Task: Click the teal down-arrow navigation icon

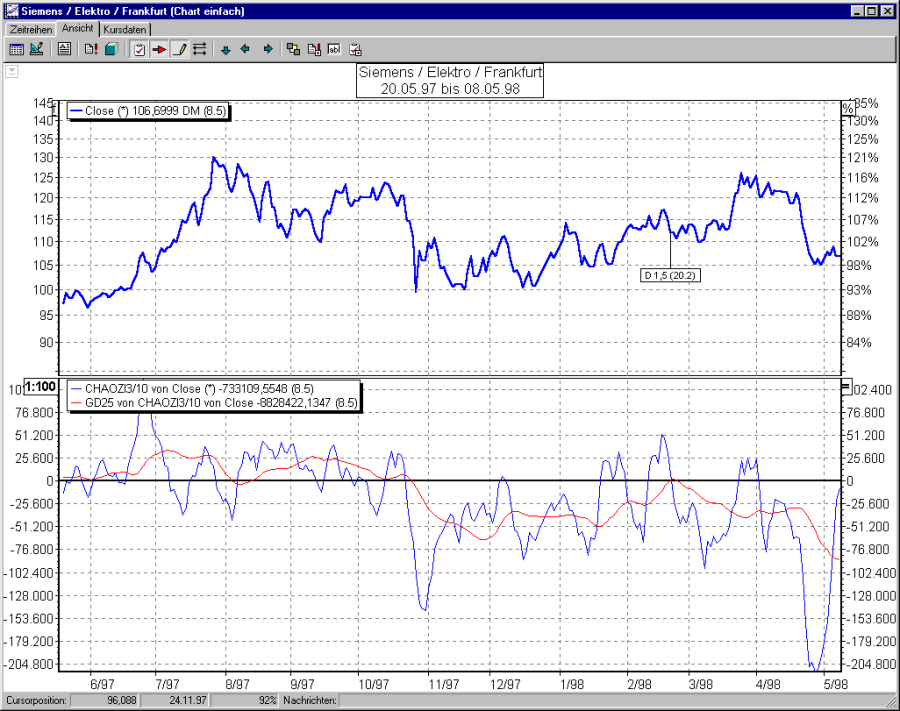Action: pyautogui.click(x=225, y=48)
